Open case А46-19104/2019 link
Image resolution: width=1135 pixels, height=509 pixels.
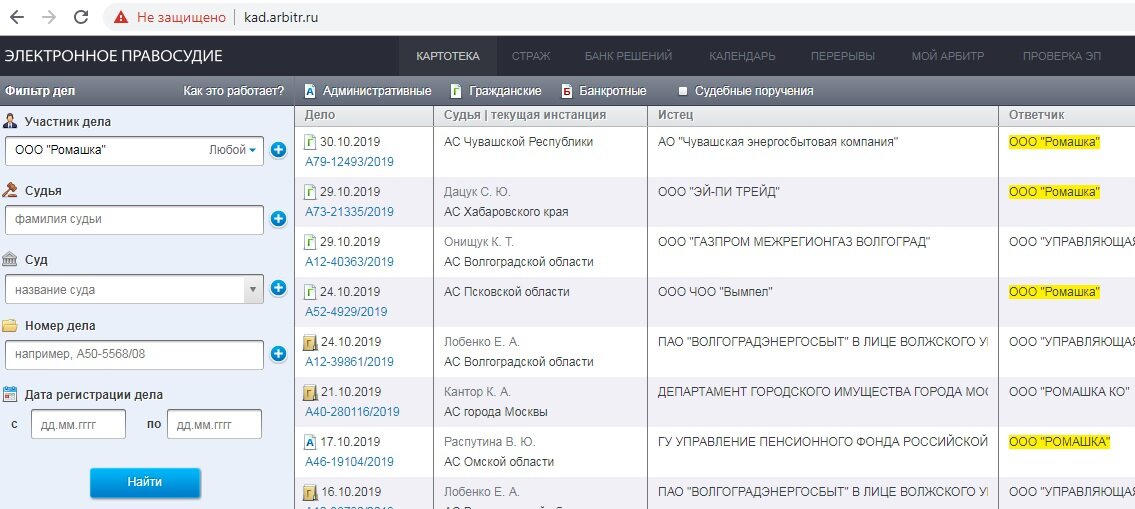click(349, 461)
